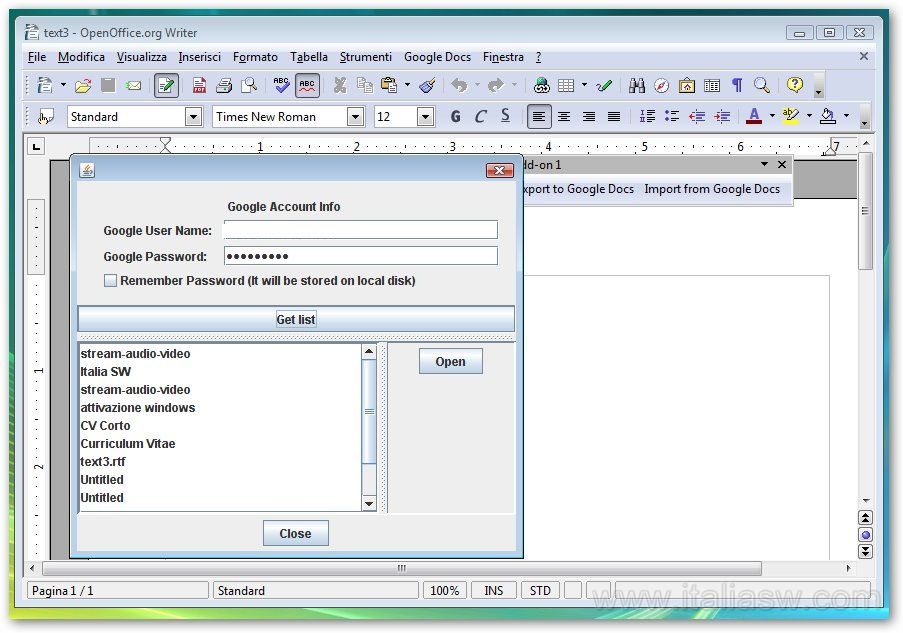
Task: Open the Table dropdown arrow
Action: 584,85
